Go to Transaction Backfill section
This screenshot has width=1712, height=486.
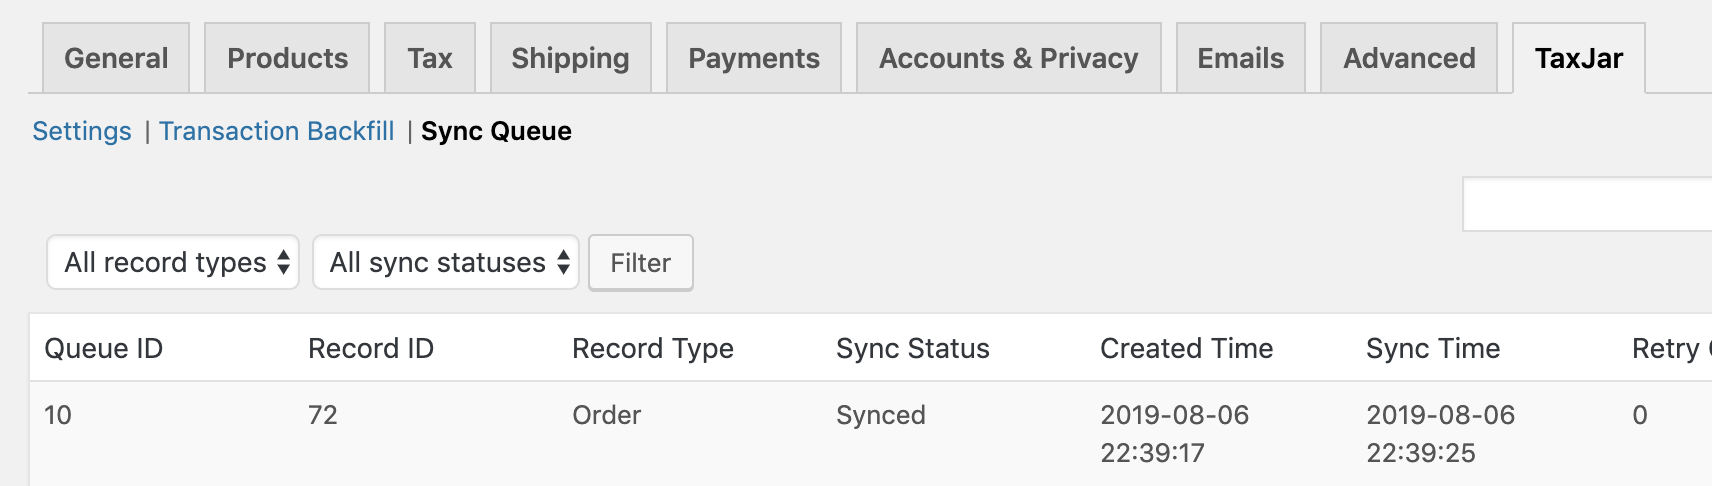coord(277,131)
